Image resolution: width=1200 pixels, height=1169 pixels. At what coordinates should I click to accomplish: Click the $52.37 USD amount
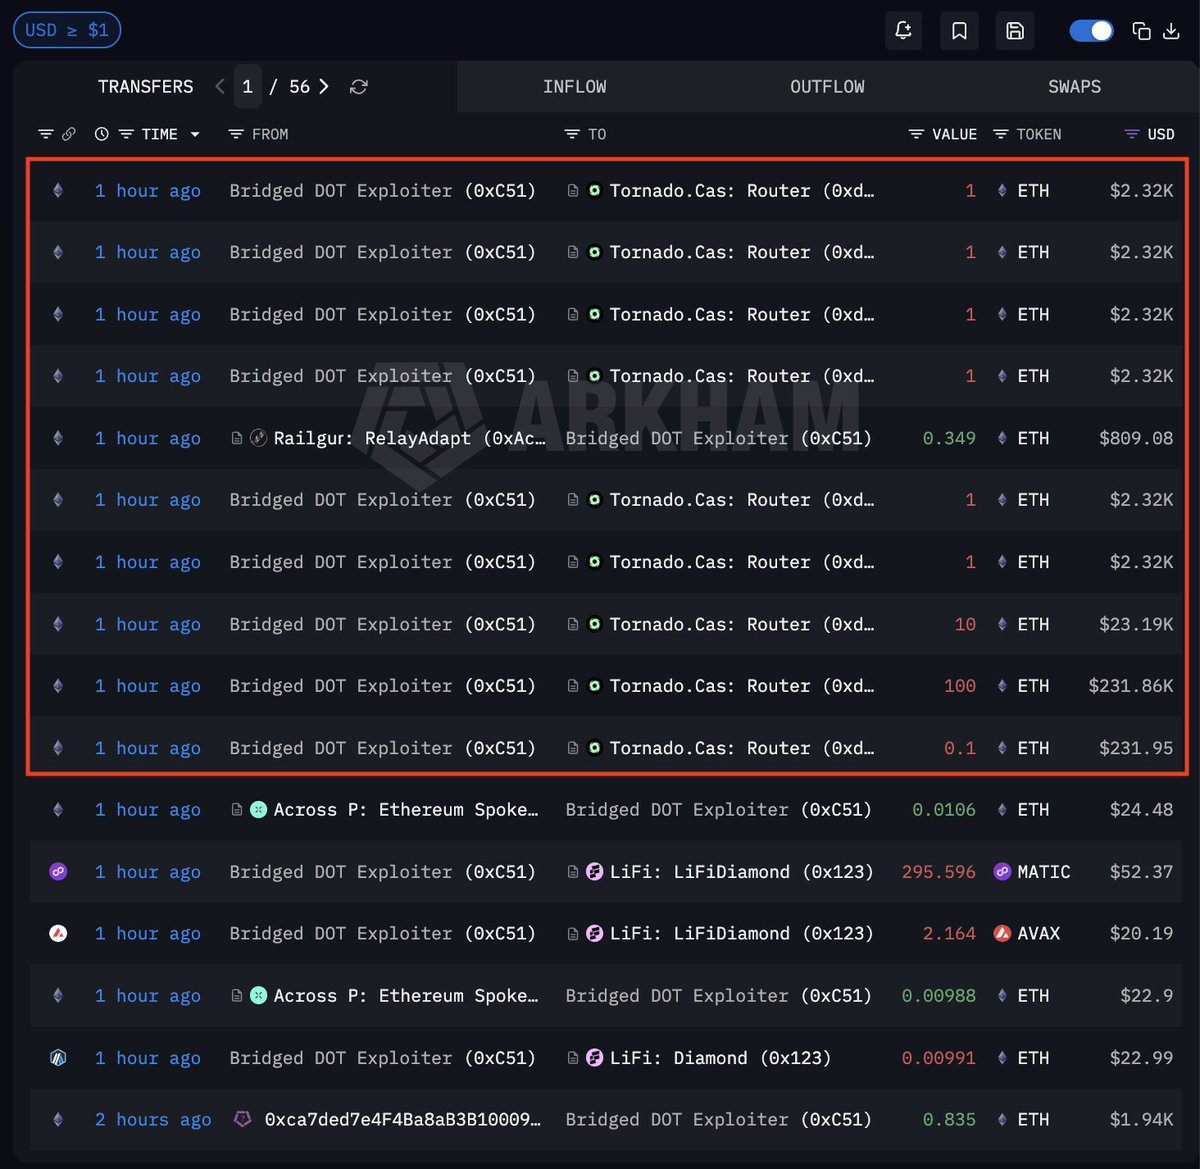click(1141, 872)
